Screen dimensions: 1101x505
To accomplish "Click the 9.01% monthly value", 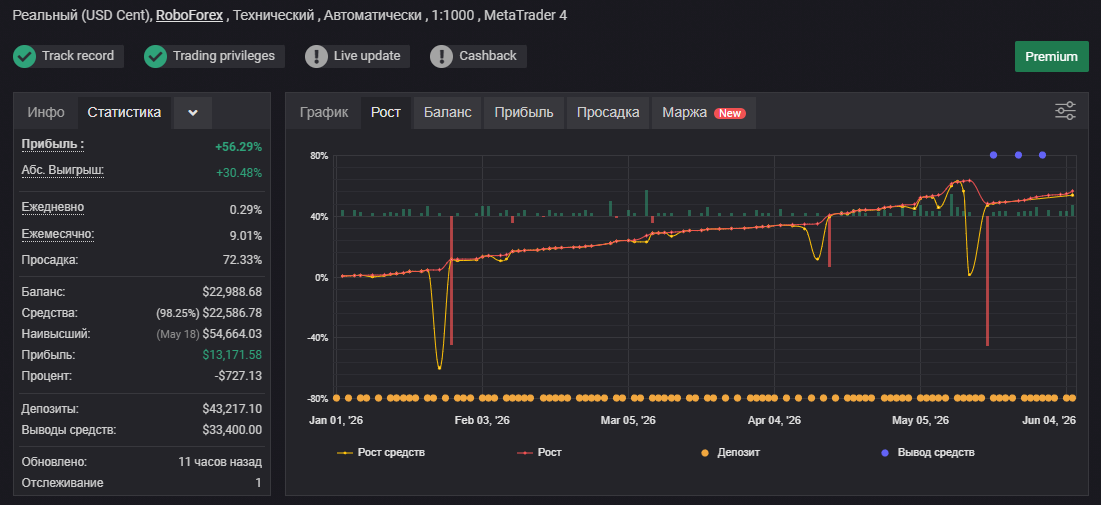I will [246, 235].
